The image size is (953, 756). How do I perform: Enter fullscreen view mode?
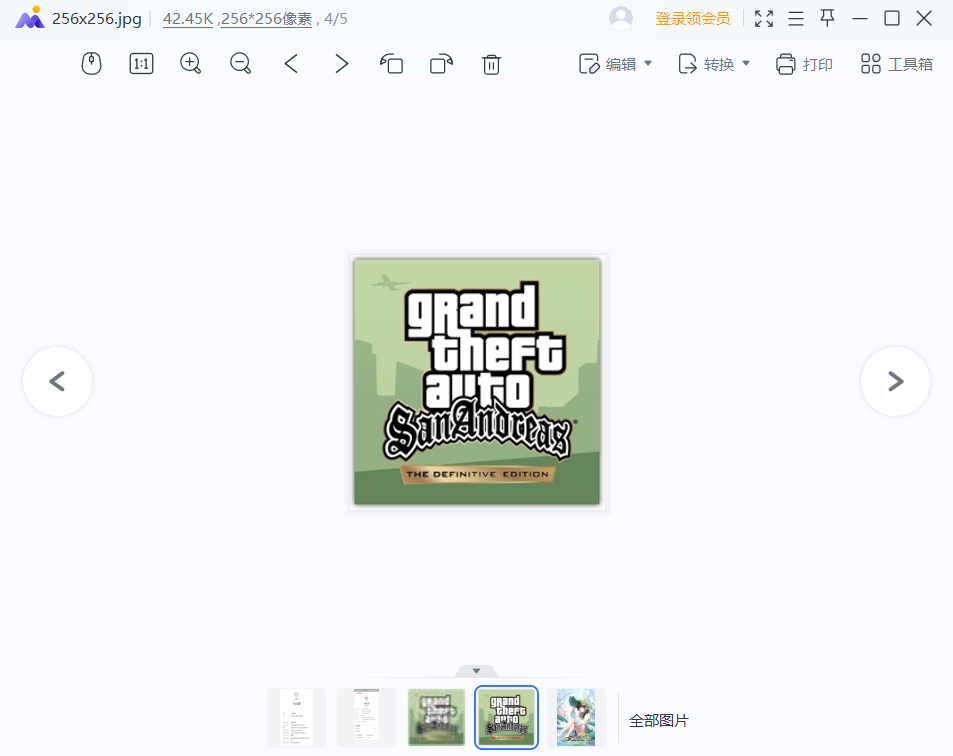point(764,19)
